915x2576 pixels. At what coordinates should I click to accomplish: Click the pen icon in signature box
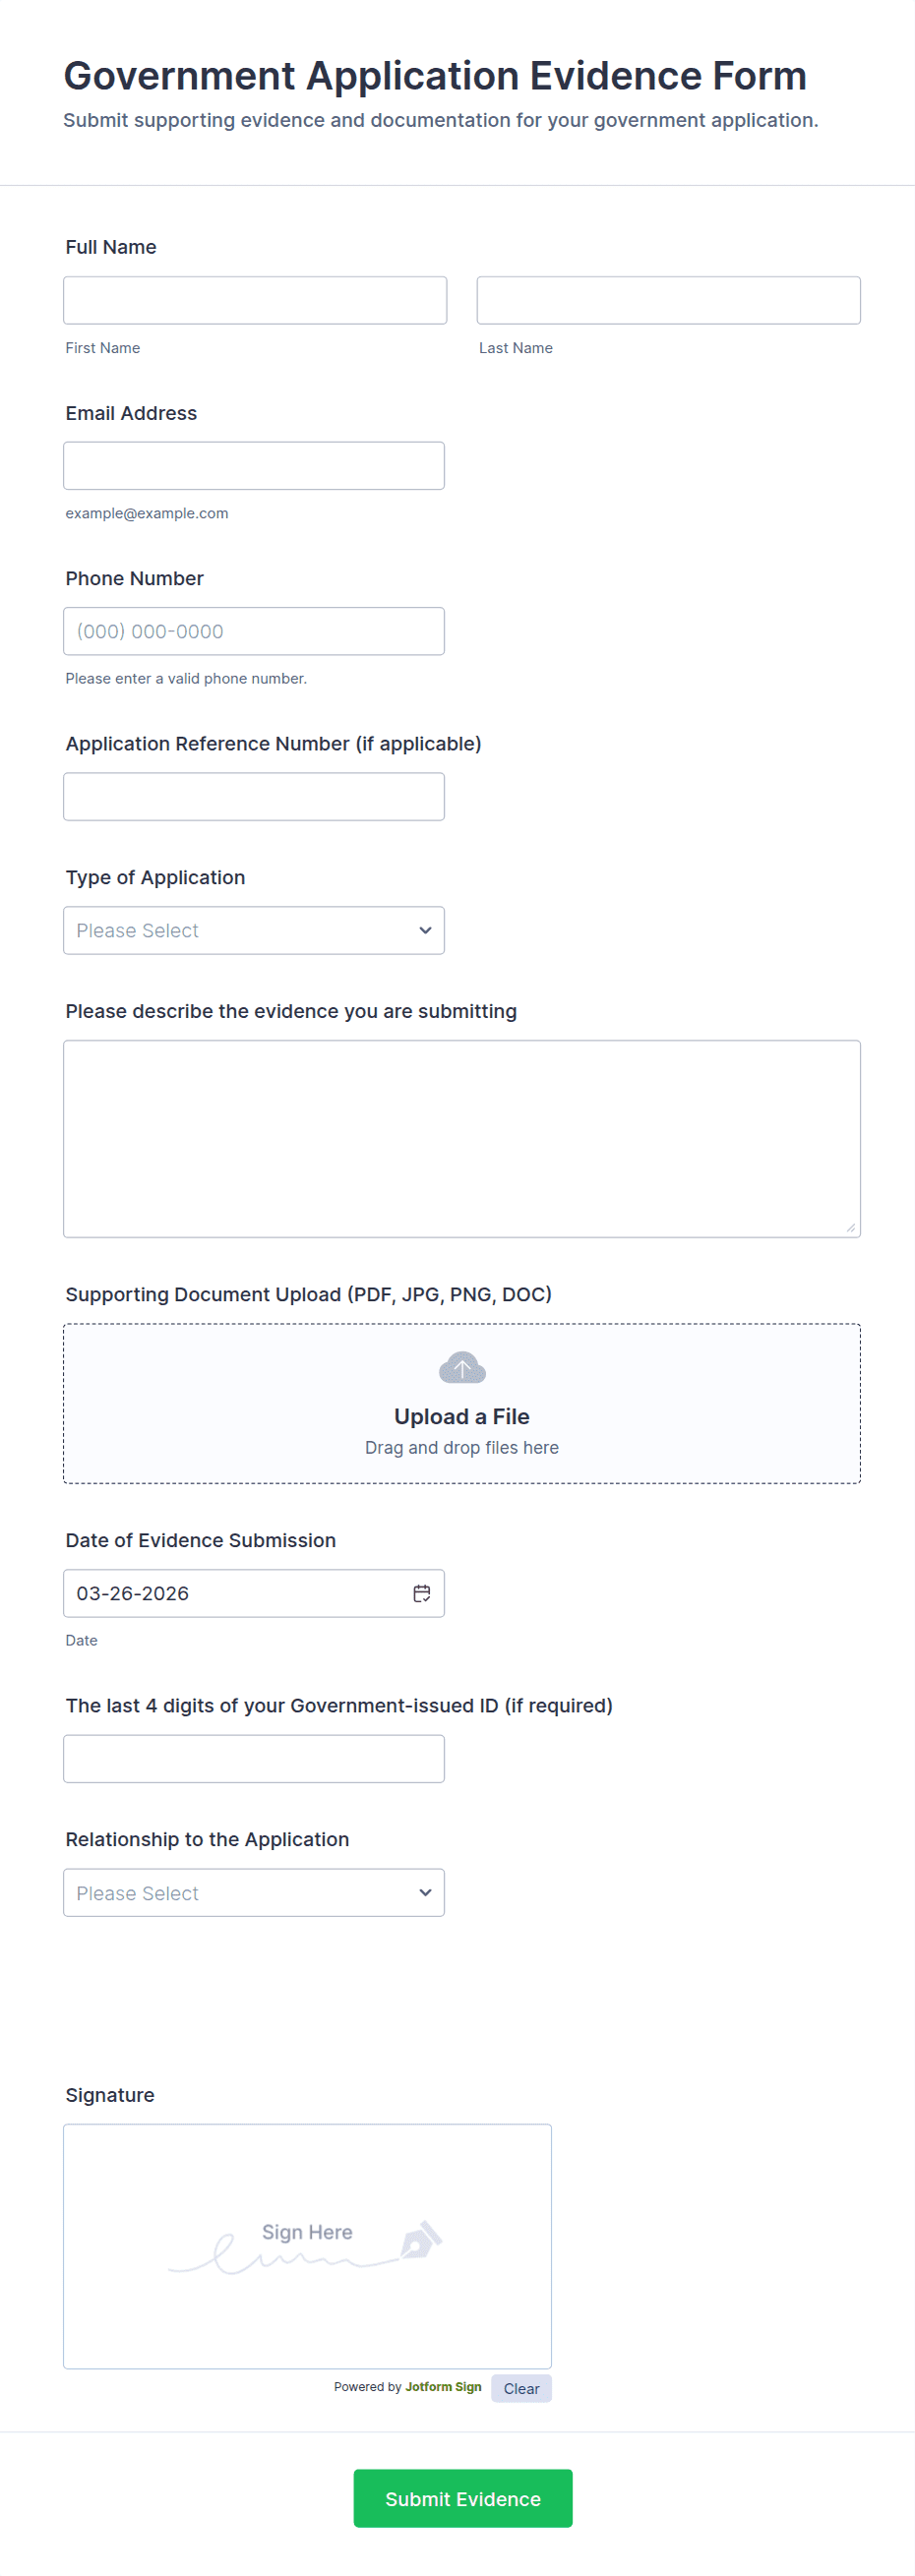[x=421, y=2240]
